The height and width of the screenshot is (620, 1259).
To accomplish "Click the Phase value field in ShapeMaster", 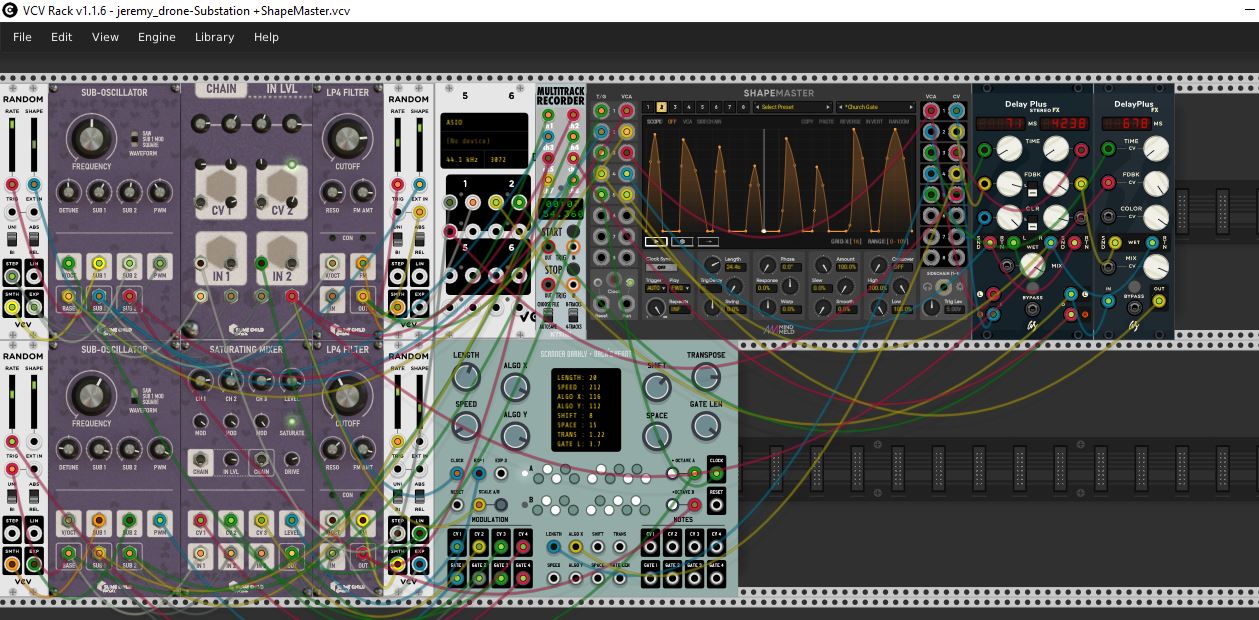I will click(791, 267).
